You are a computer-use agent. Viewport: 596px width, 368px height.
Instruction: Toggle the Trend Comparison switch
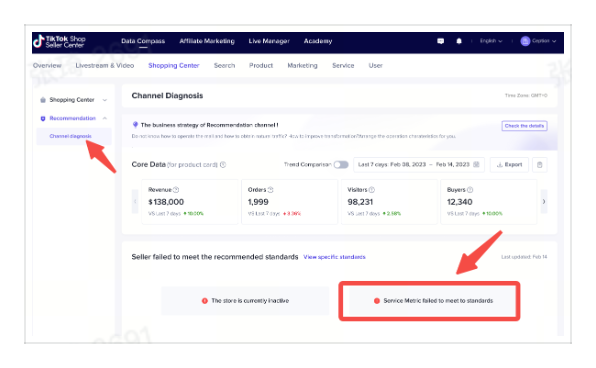[x=341, y=165]
